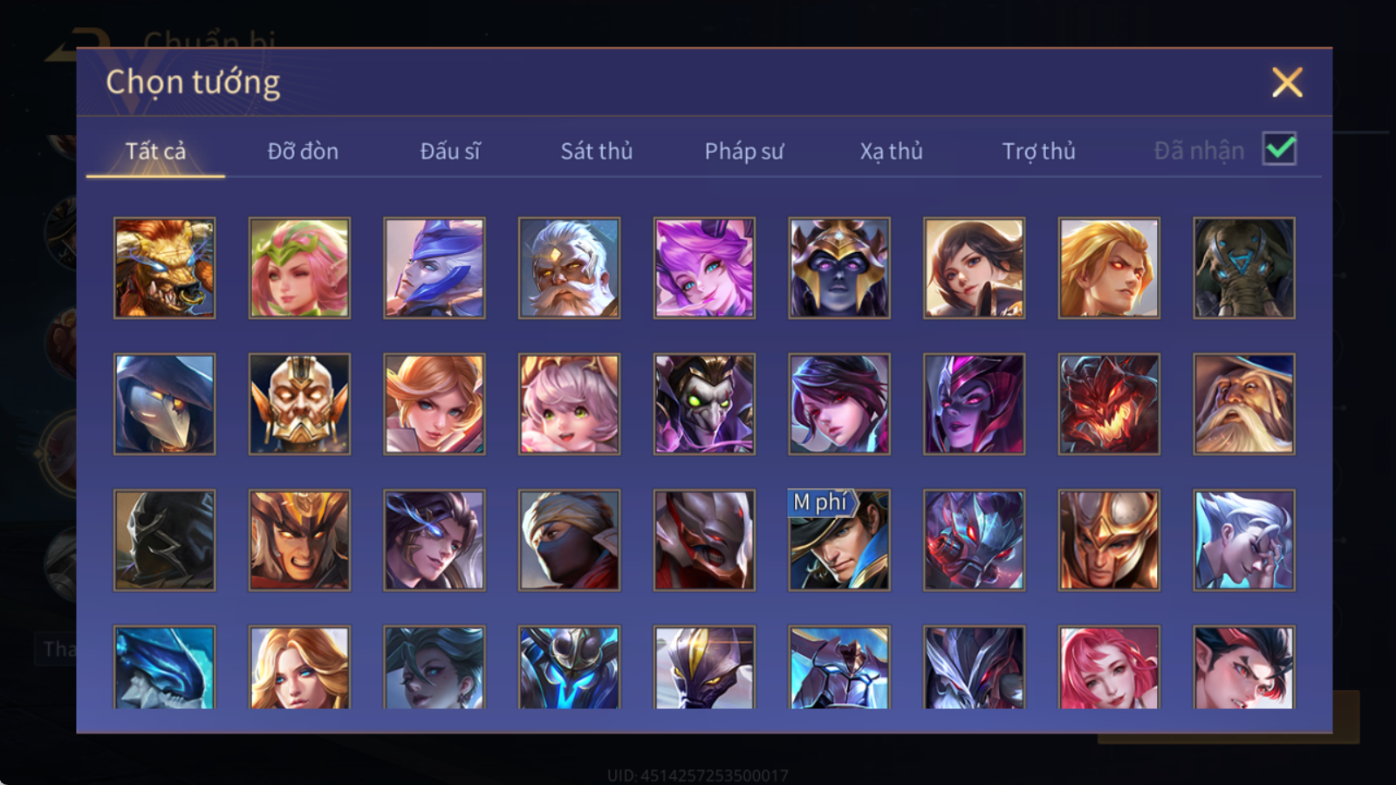Pick the pink-haired woman in bottom row
1396x785 pixels.
coord(1109,668)
